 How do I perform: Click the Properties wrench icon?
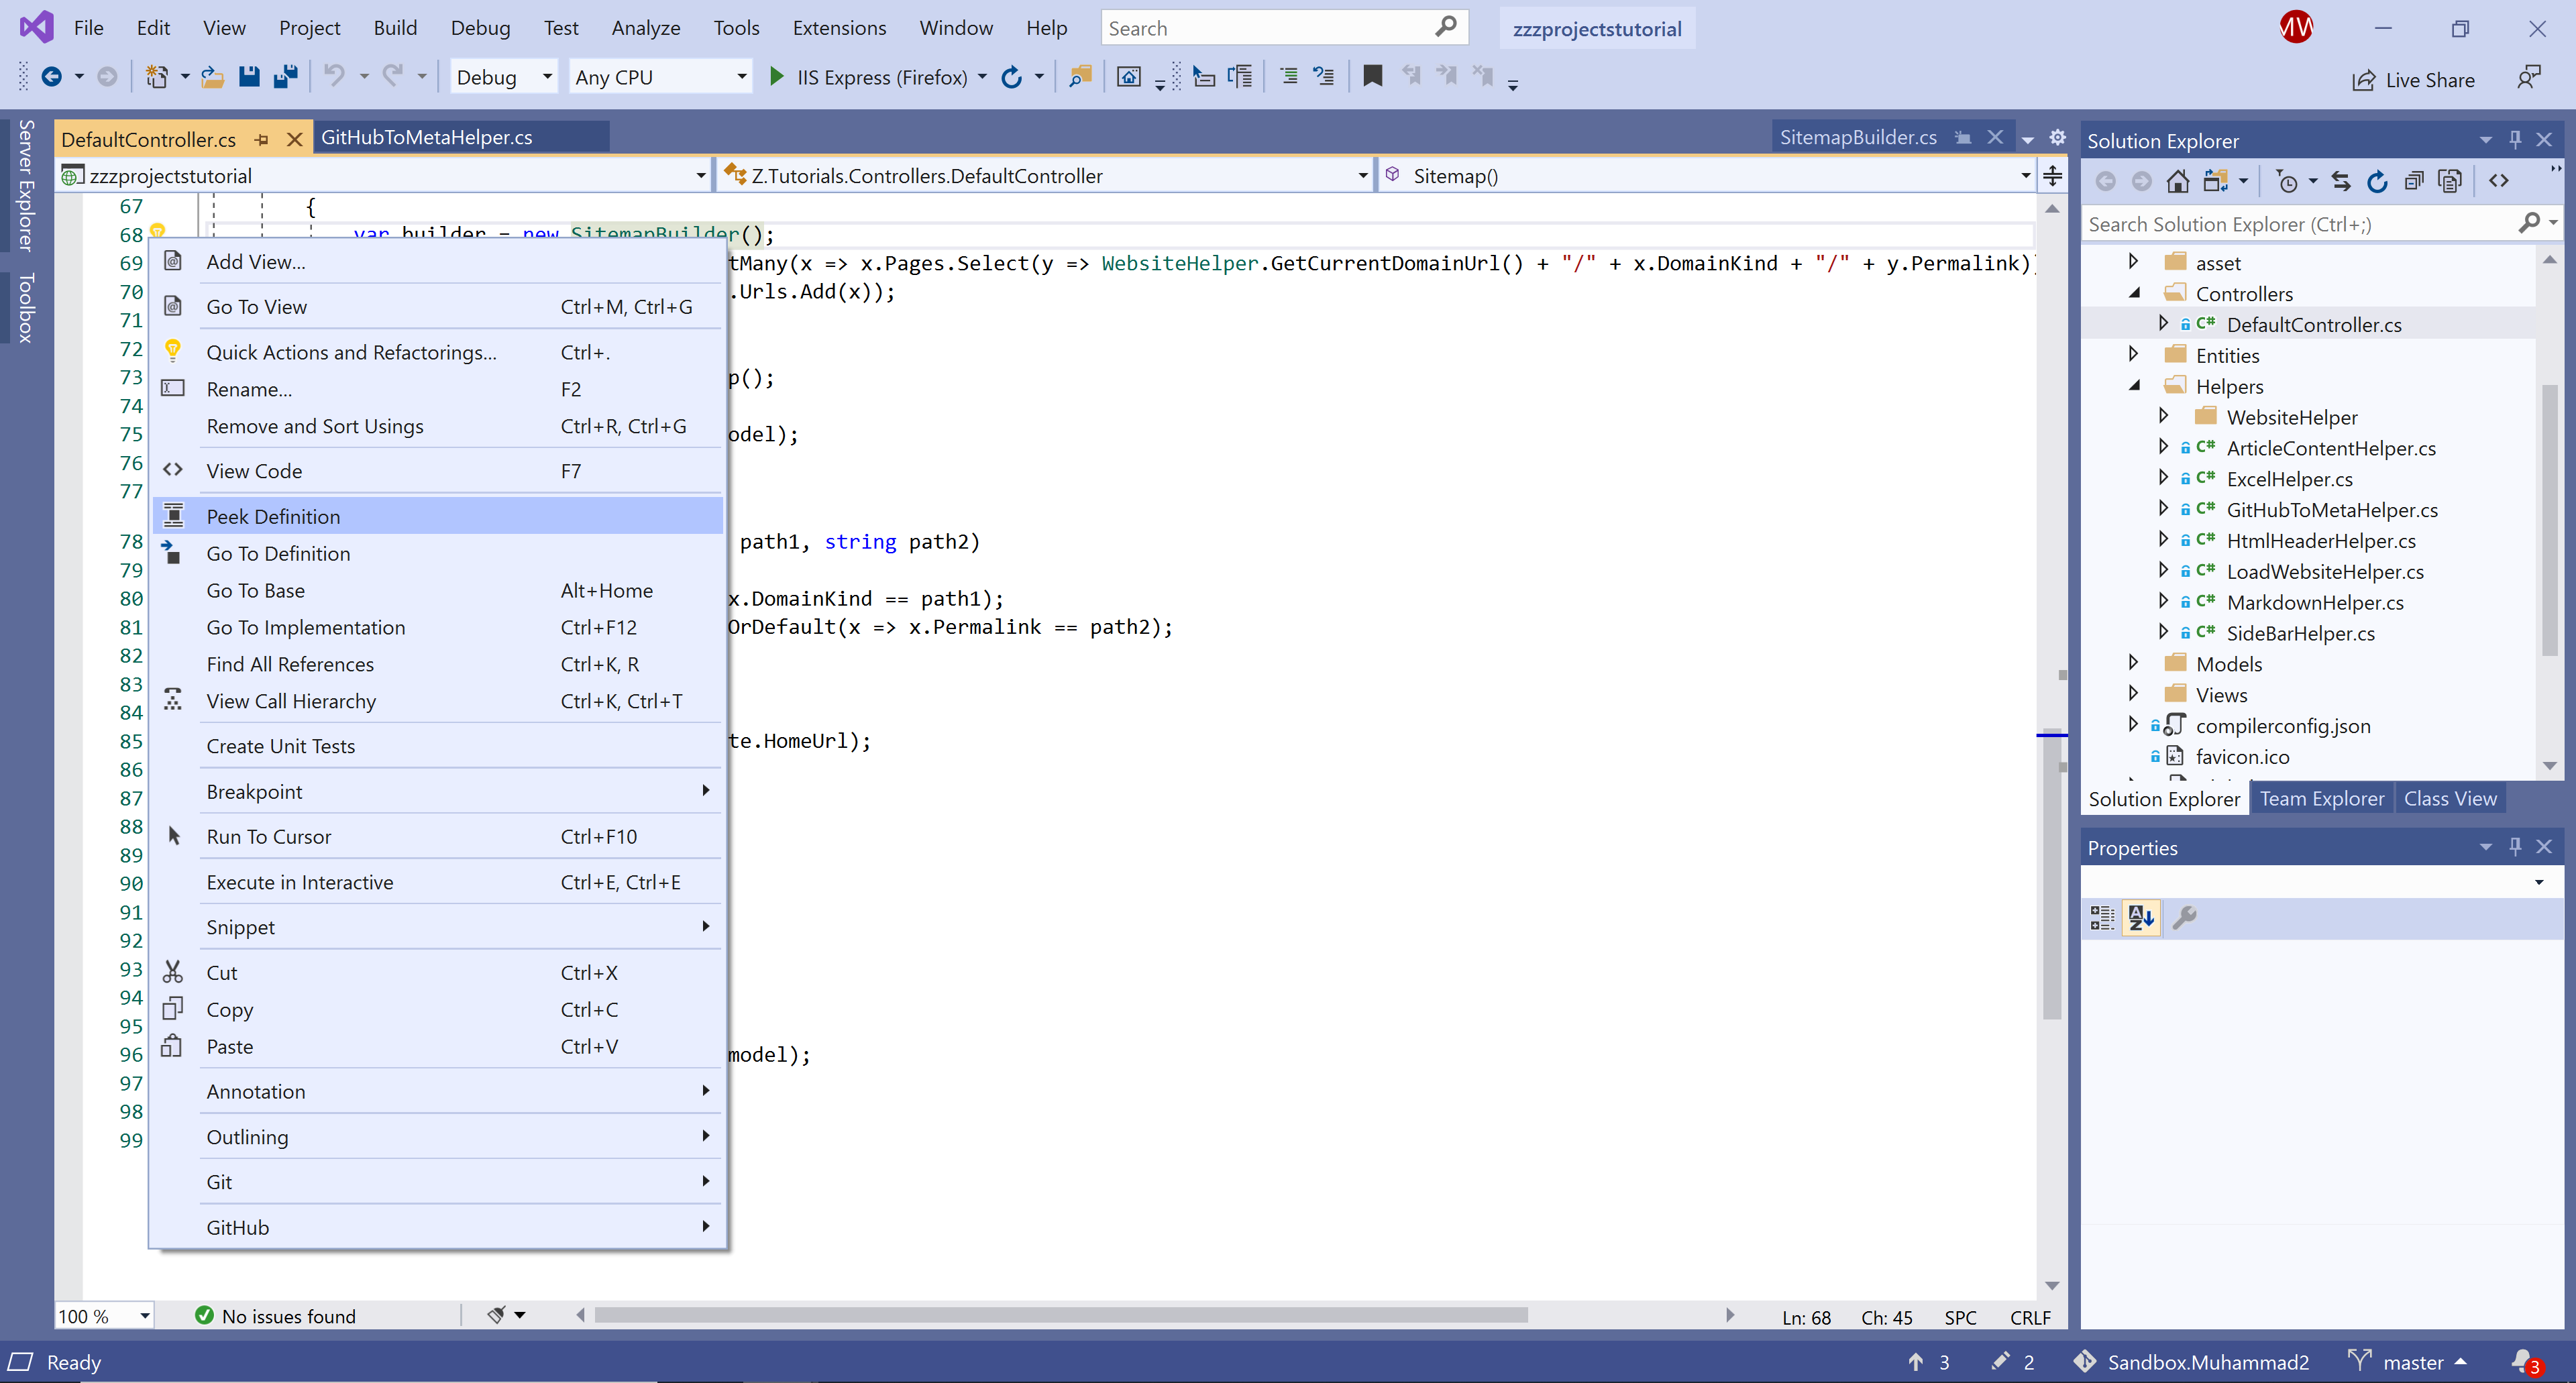(x=2185, y=917)
